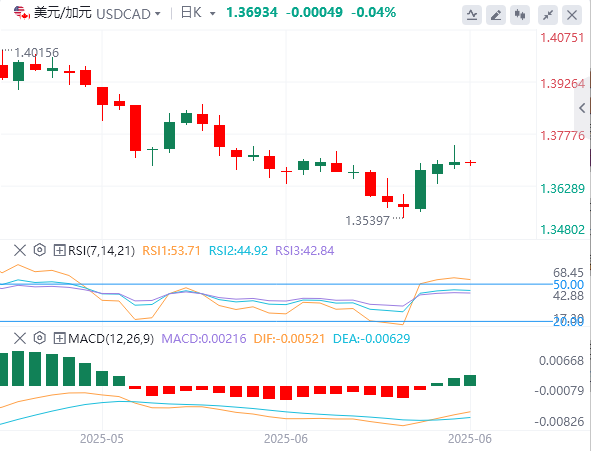Click the MACD(12,26,9) indicator label
The width and height of the screenshot is (591, 451).
tap(111, 339)
